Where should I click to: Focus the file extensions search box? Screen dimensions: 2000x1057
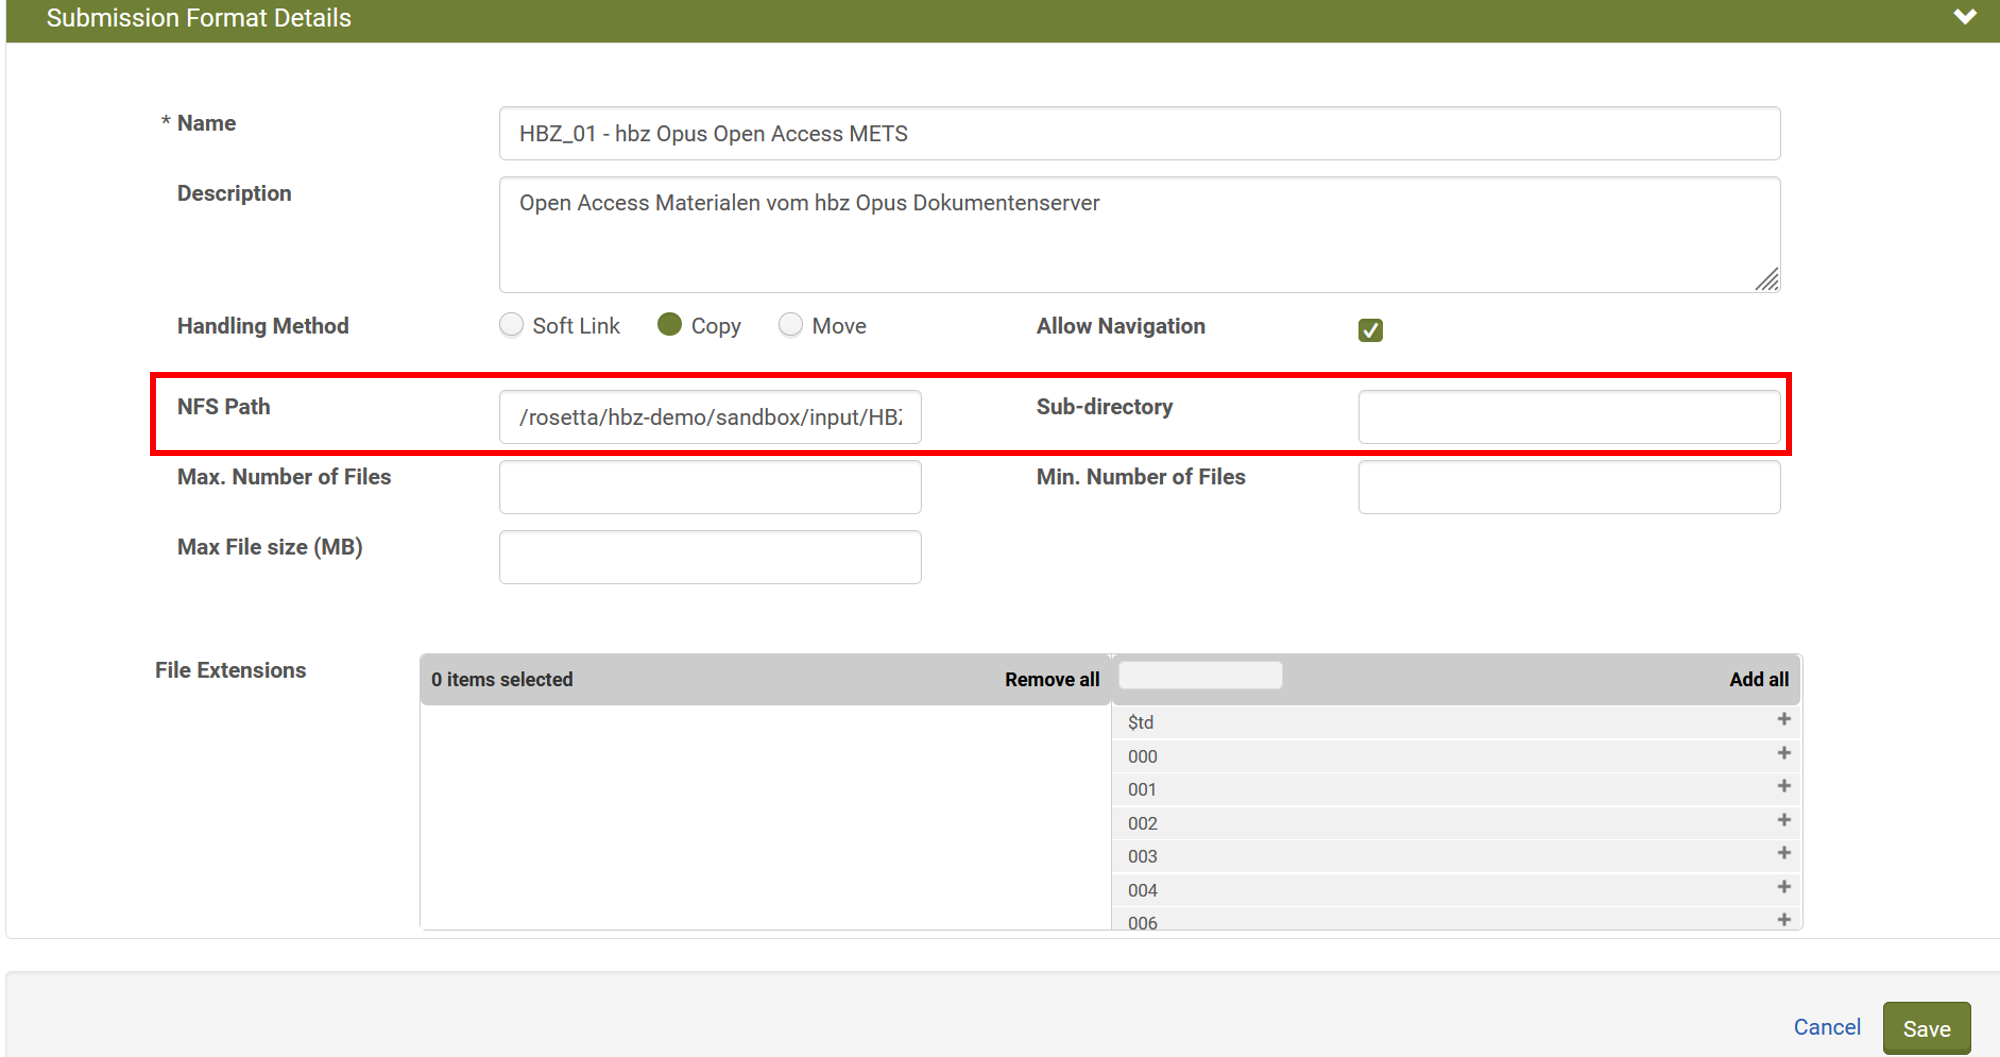point(1200,676)
